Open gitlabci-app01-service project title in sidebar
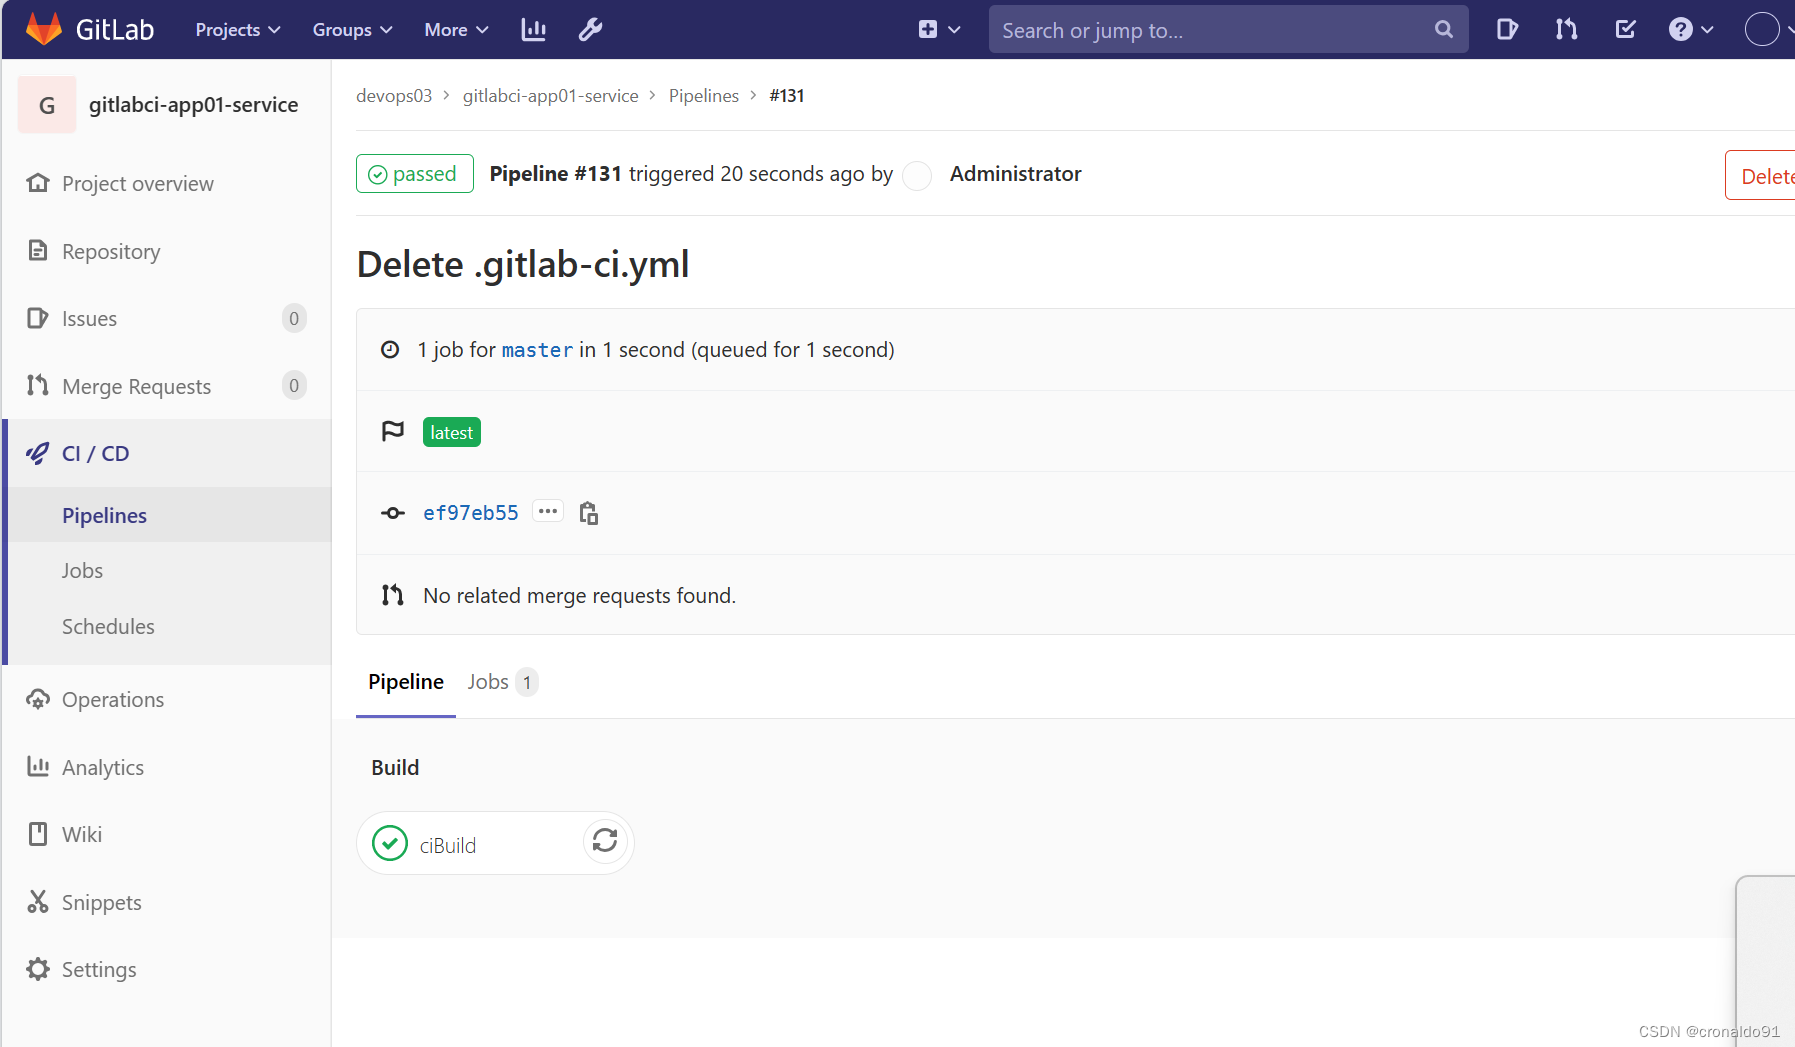 pos(193,105)
